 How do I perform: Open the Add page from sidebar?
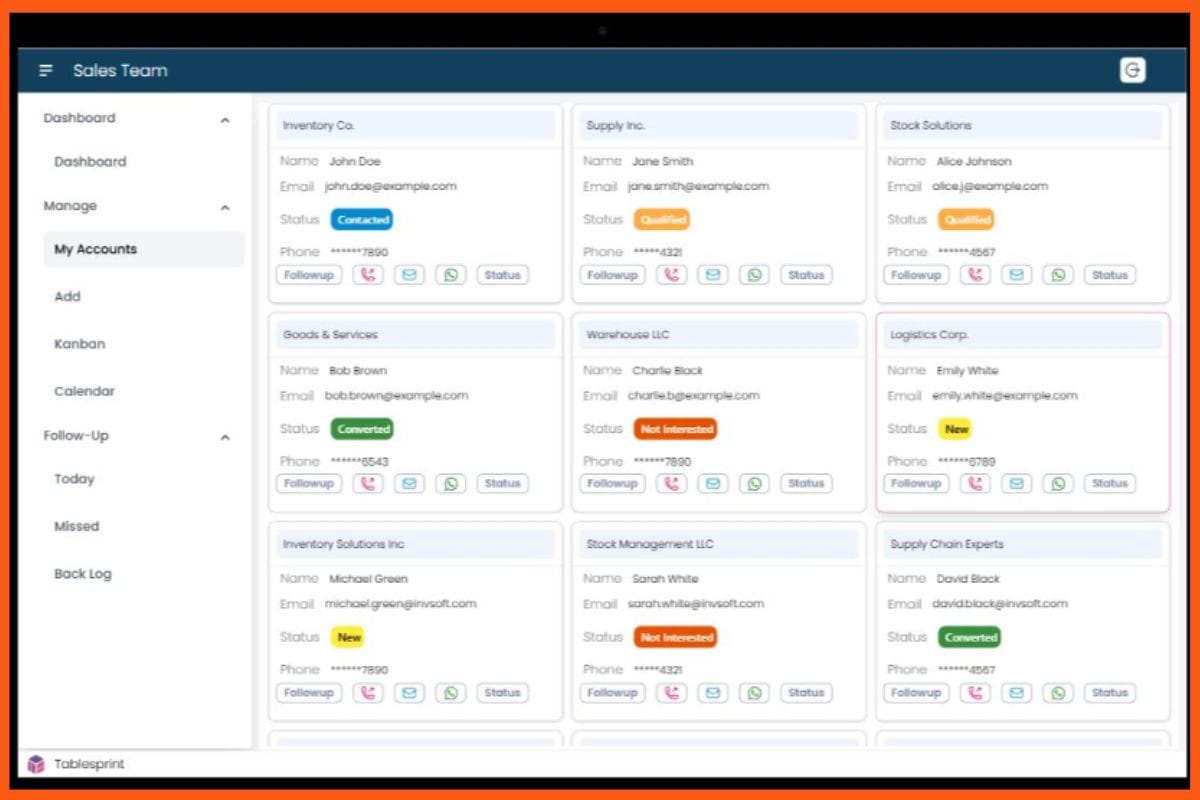click(67, 297)
